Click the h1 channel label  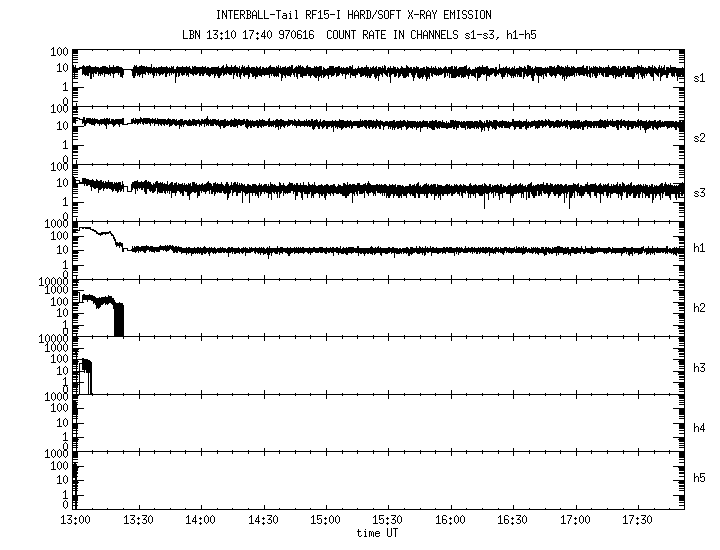coord(700,248)
